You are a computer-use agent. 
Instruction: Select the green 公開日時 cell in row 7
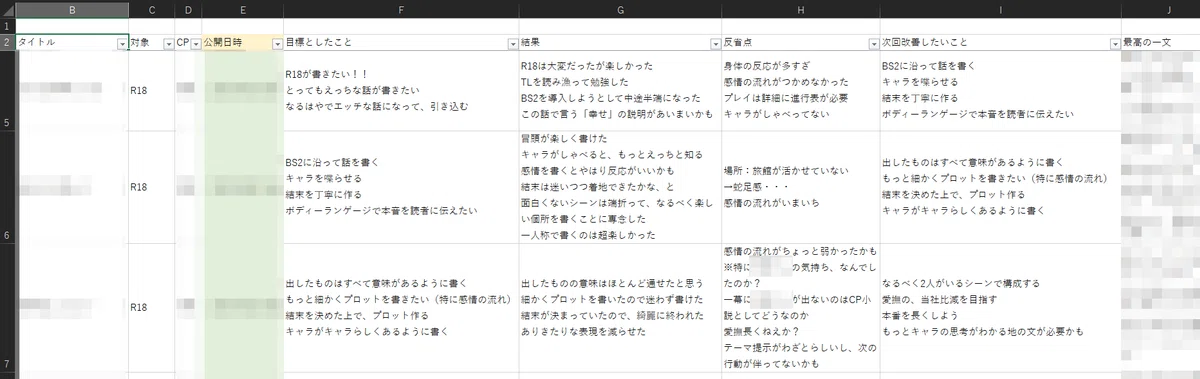(x=242, y=308)
